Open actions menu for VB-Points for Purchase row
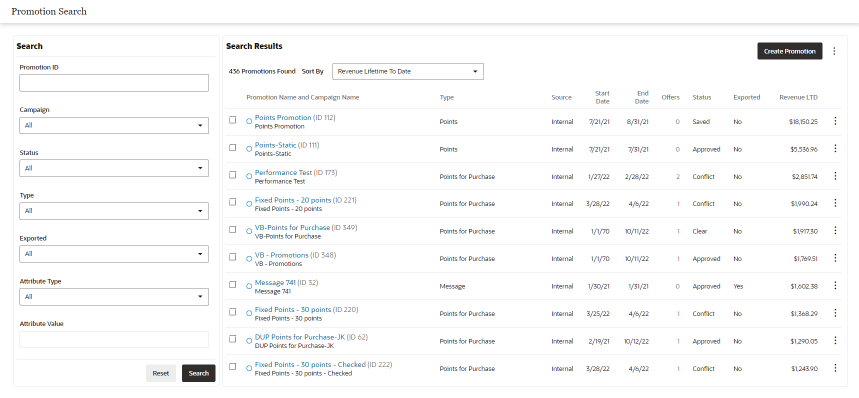This screenshot has height=398, width=859. (835, 230)
